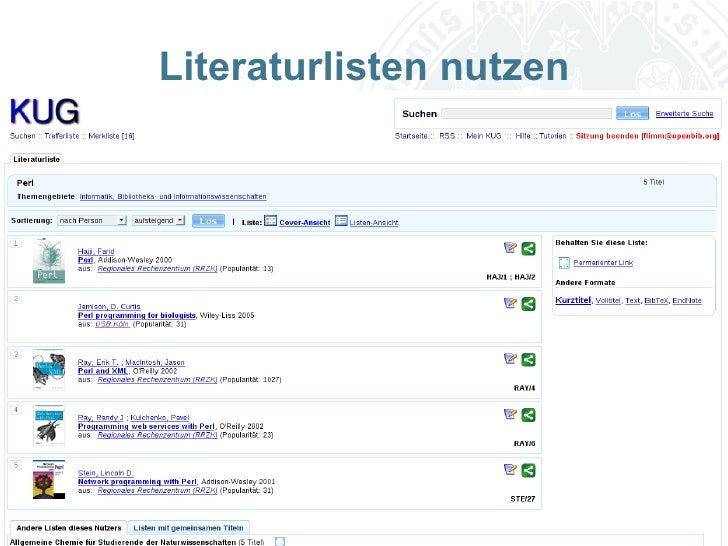
Task: Switch to 'Listen mit gemeinsamen Titeln' tab
Action: pos(188,528)
